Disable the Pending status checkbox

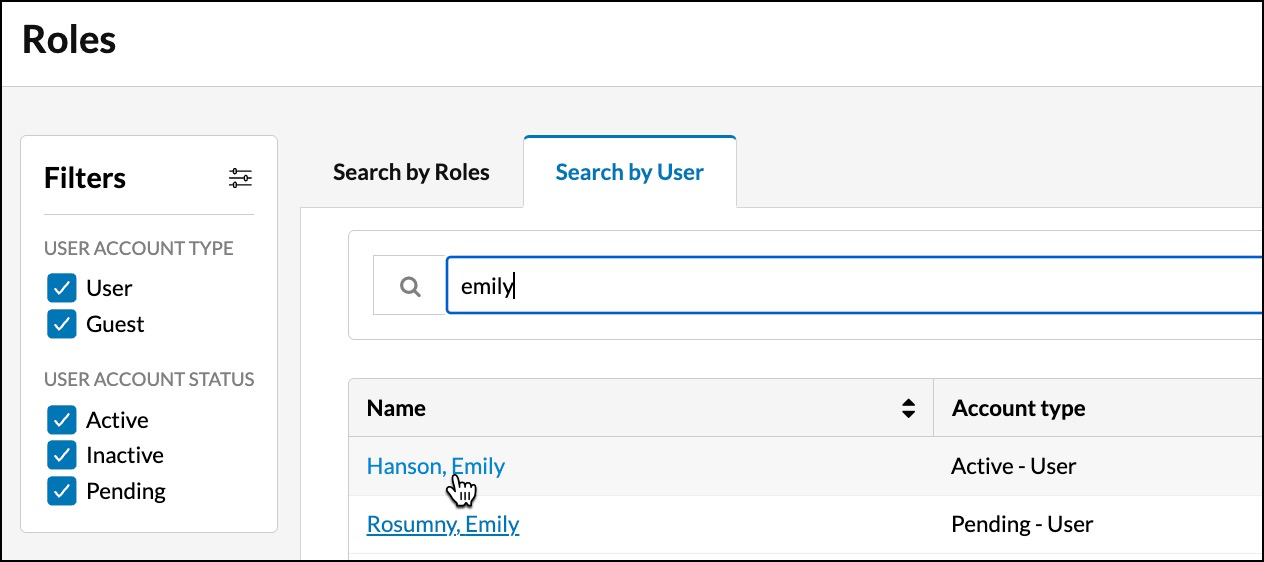coord(62,491)
